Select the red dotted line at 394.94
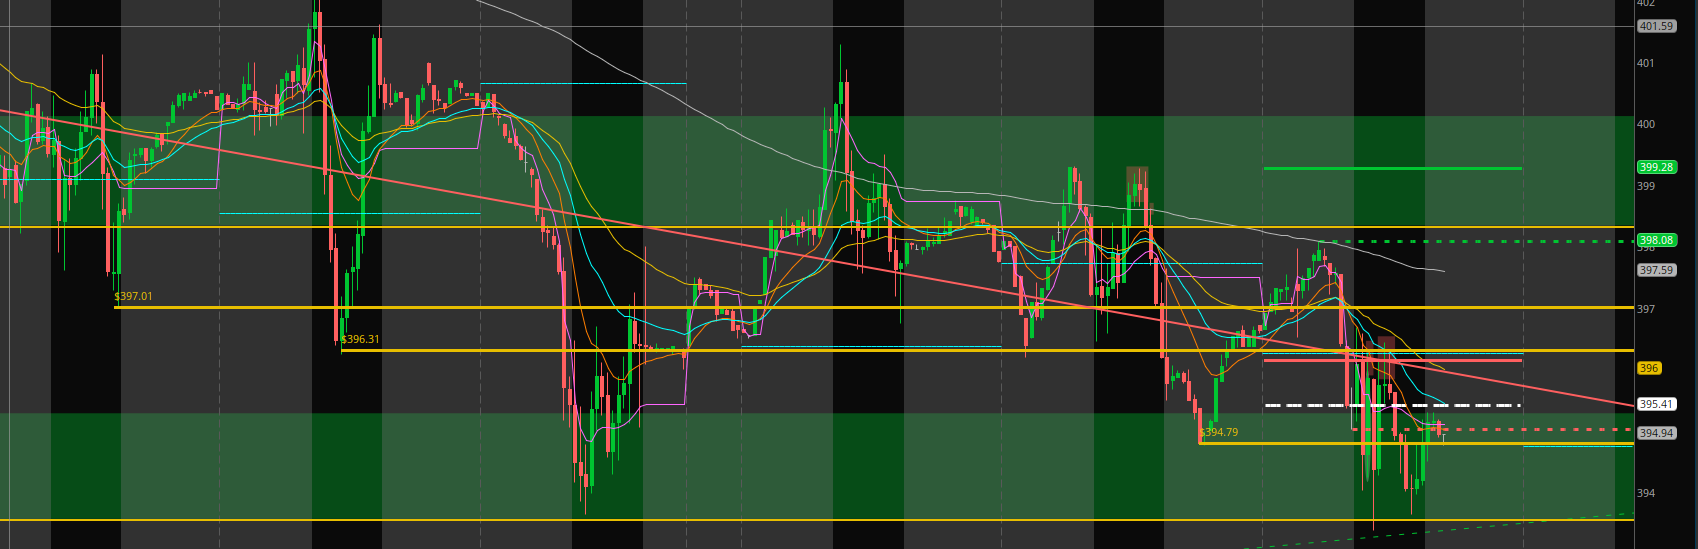The width and height of the screenshot is (1698, 549). tap(1492, 430)
